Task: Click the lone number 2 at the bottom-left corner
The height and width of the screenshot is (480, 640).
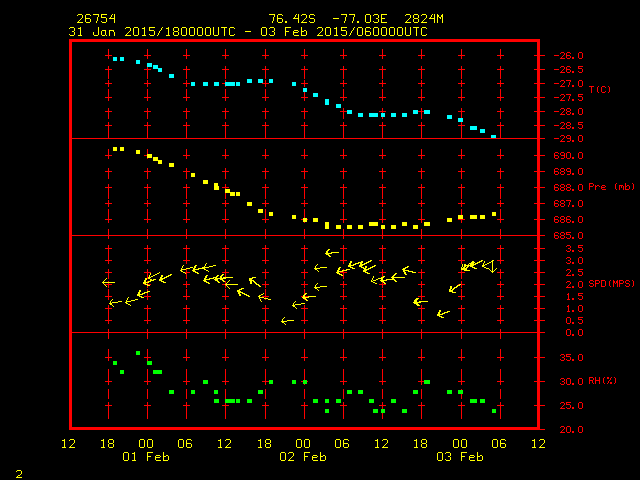Action: tap(19, 474)
